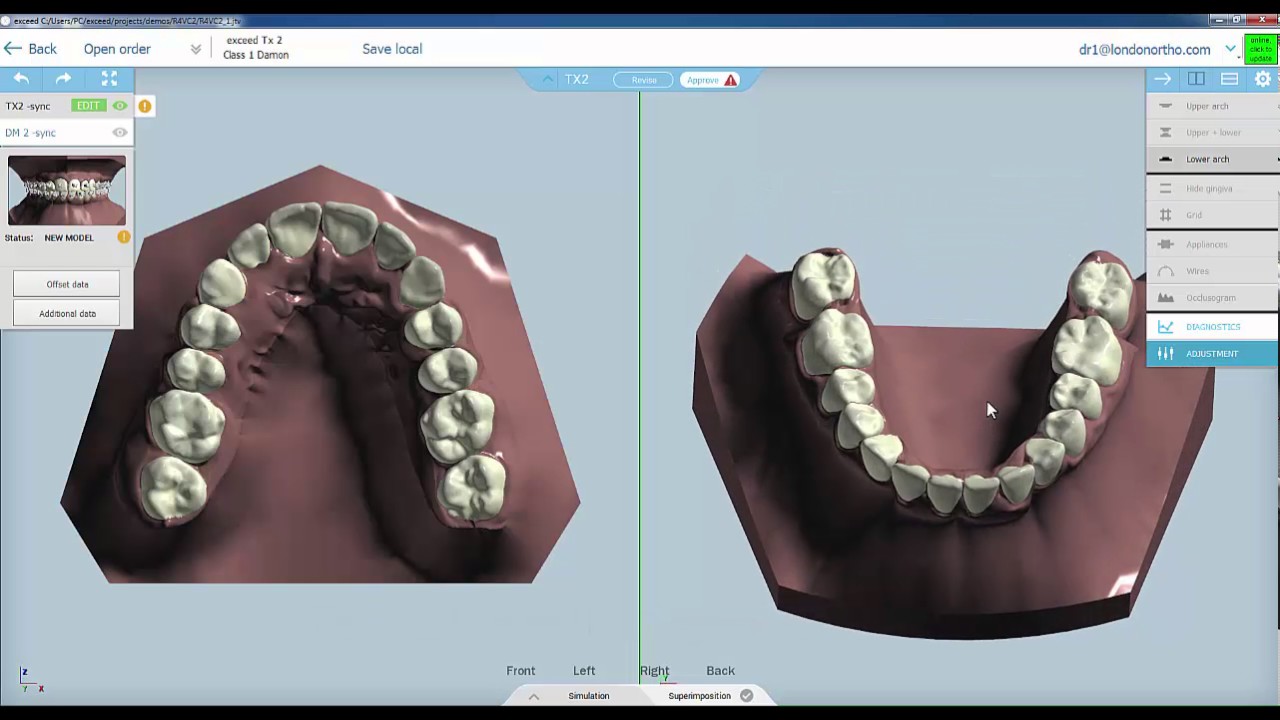Click the Back button
1280x720 pixels.
(x=30, y=48)
